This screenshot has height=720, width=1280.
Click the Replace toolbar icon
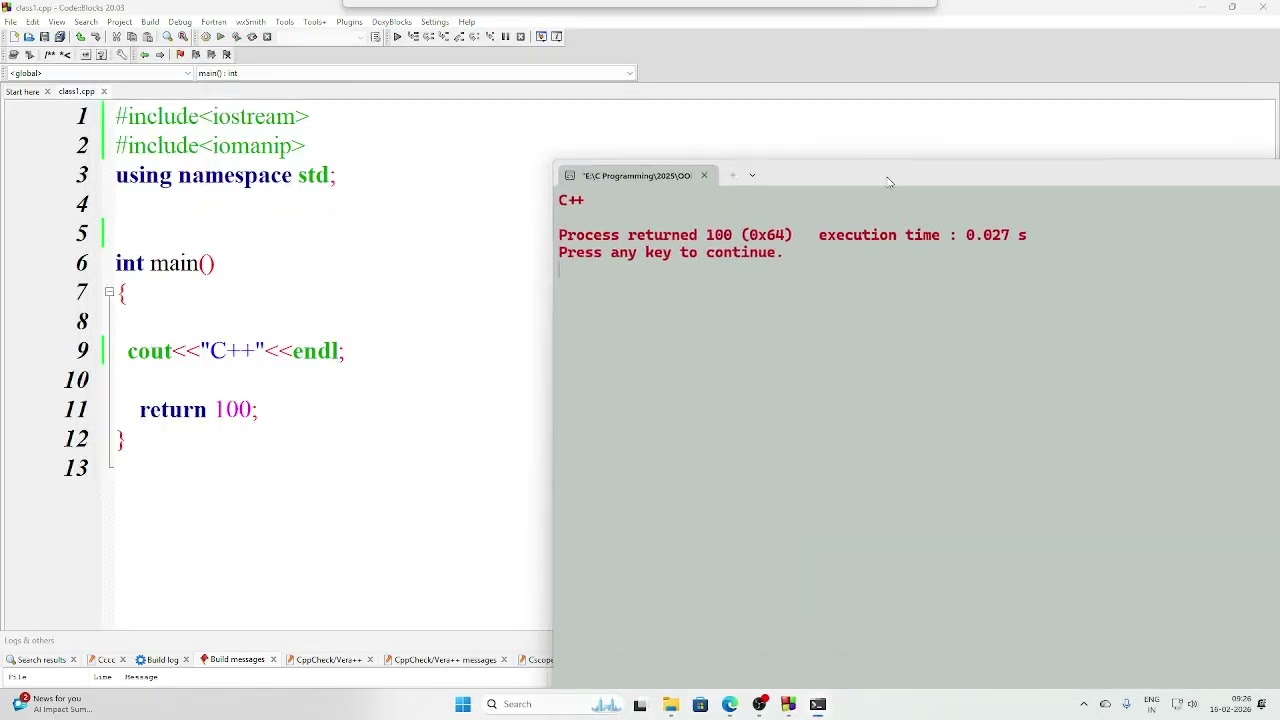[x=183, y=37]
